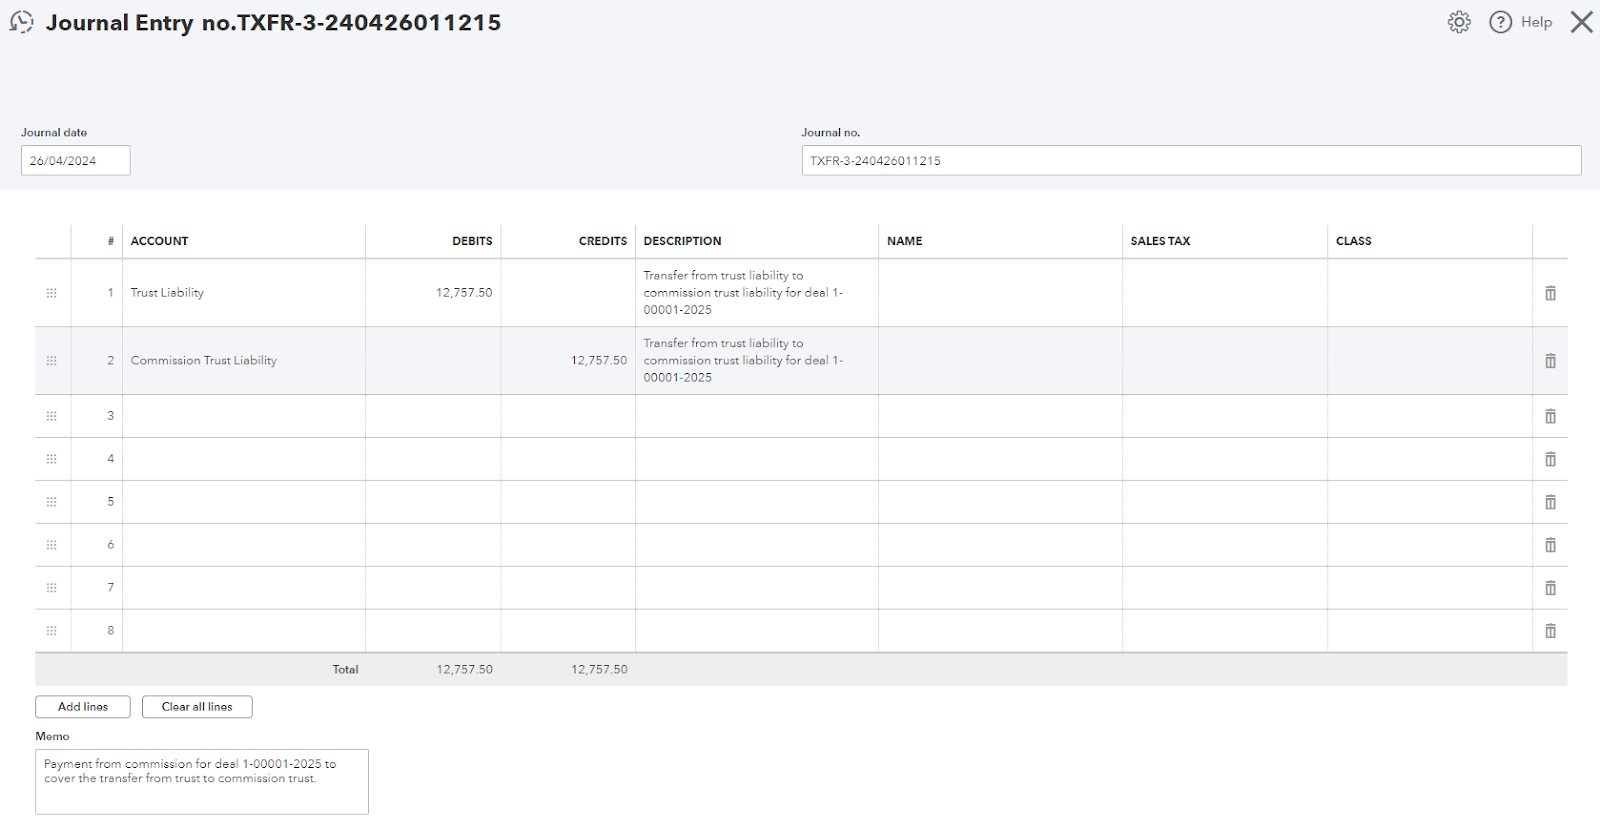Viewport: 1600px width, 829px height.
Task: Click the Add lines button
Action: tap(83, 707)
